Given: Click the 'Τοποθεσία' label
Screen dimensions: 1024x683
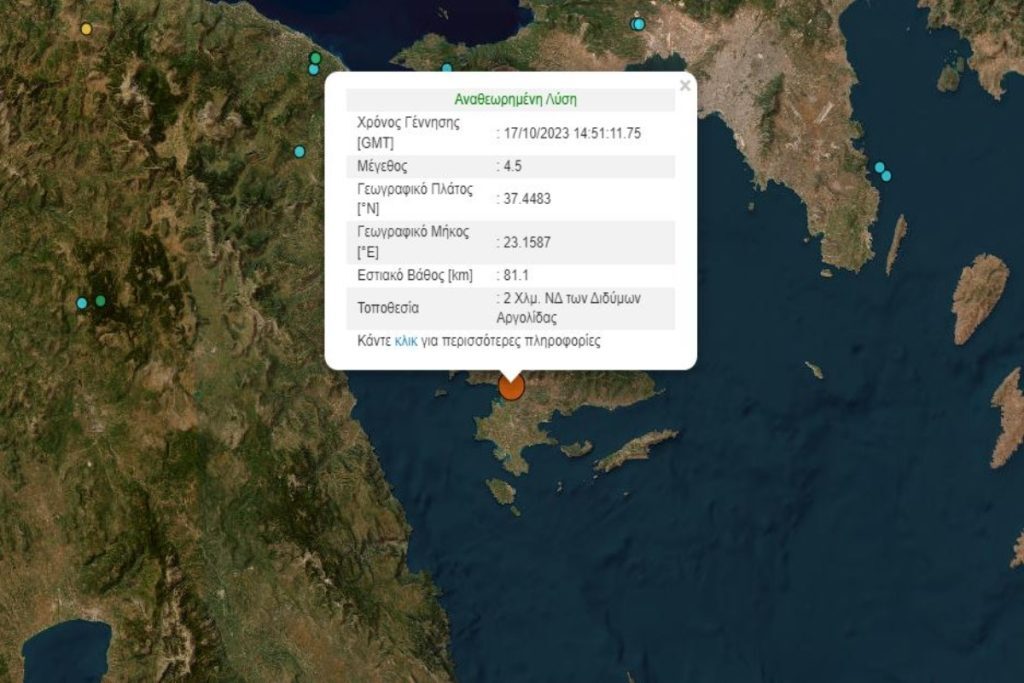Looking at the screenshot, I should click(388, 308).
